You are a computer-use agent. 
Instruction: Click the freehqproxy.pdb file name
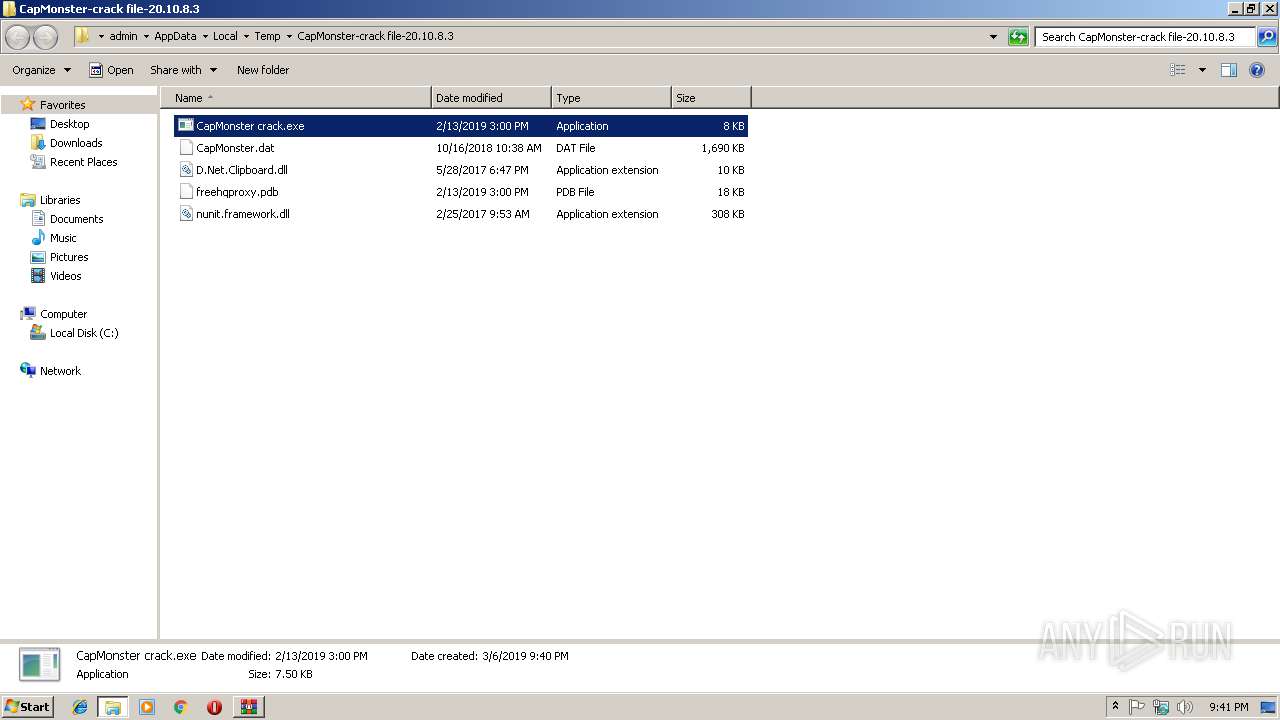pyautogui.click(x=237, y=192)
